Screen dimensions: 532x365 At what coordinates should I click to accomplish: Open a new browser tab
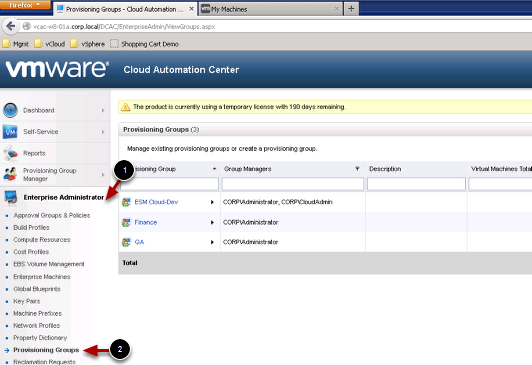351,9
